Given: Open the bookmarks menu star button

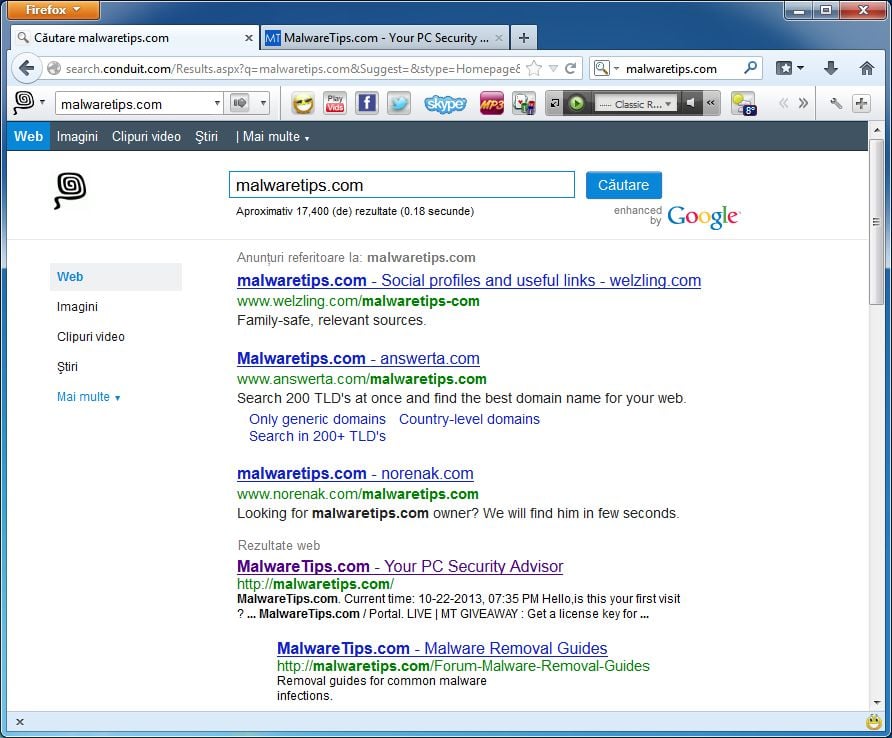Looking at the screenshot, I should [x=790, y=69].
